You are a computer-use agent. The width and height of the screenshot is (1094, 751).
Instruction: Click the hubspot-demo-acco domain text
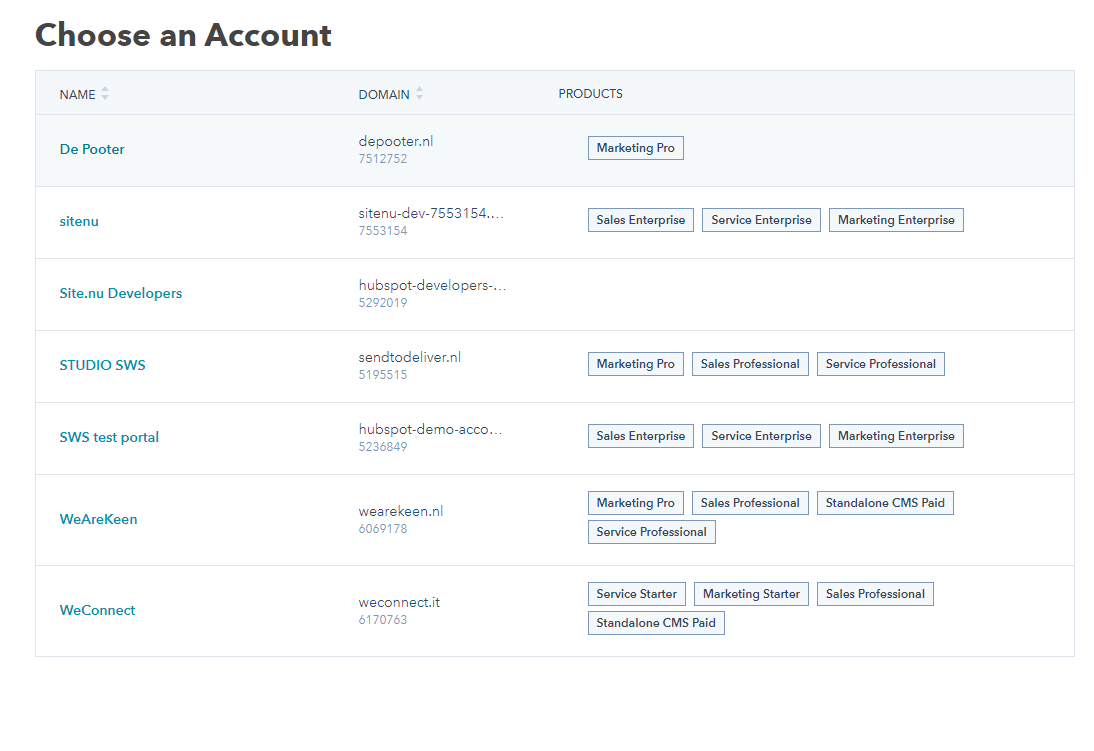coord(430,429)
